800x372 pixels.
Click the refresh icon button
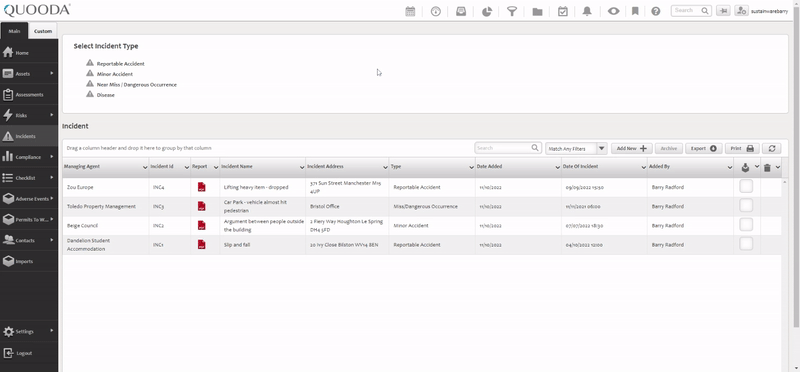(x=772, y=148)
